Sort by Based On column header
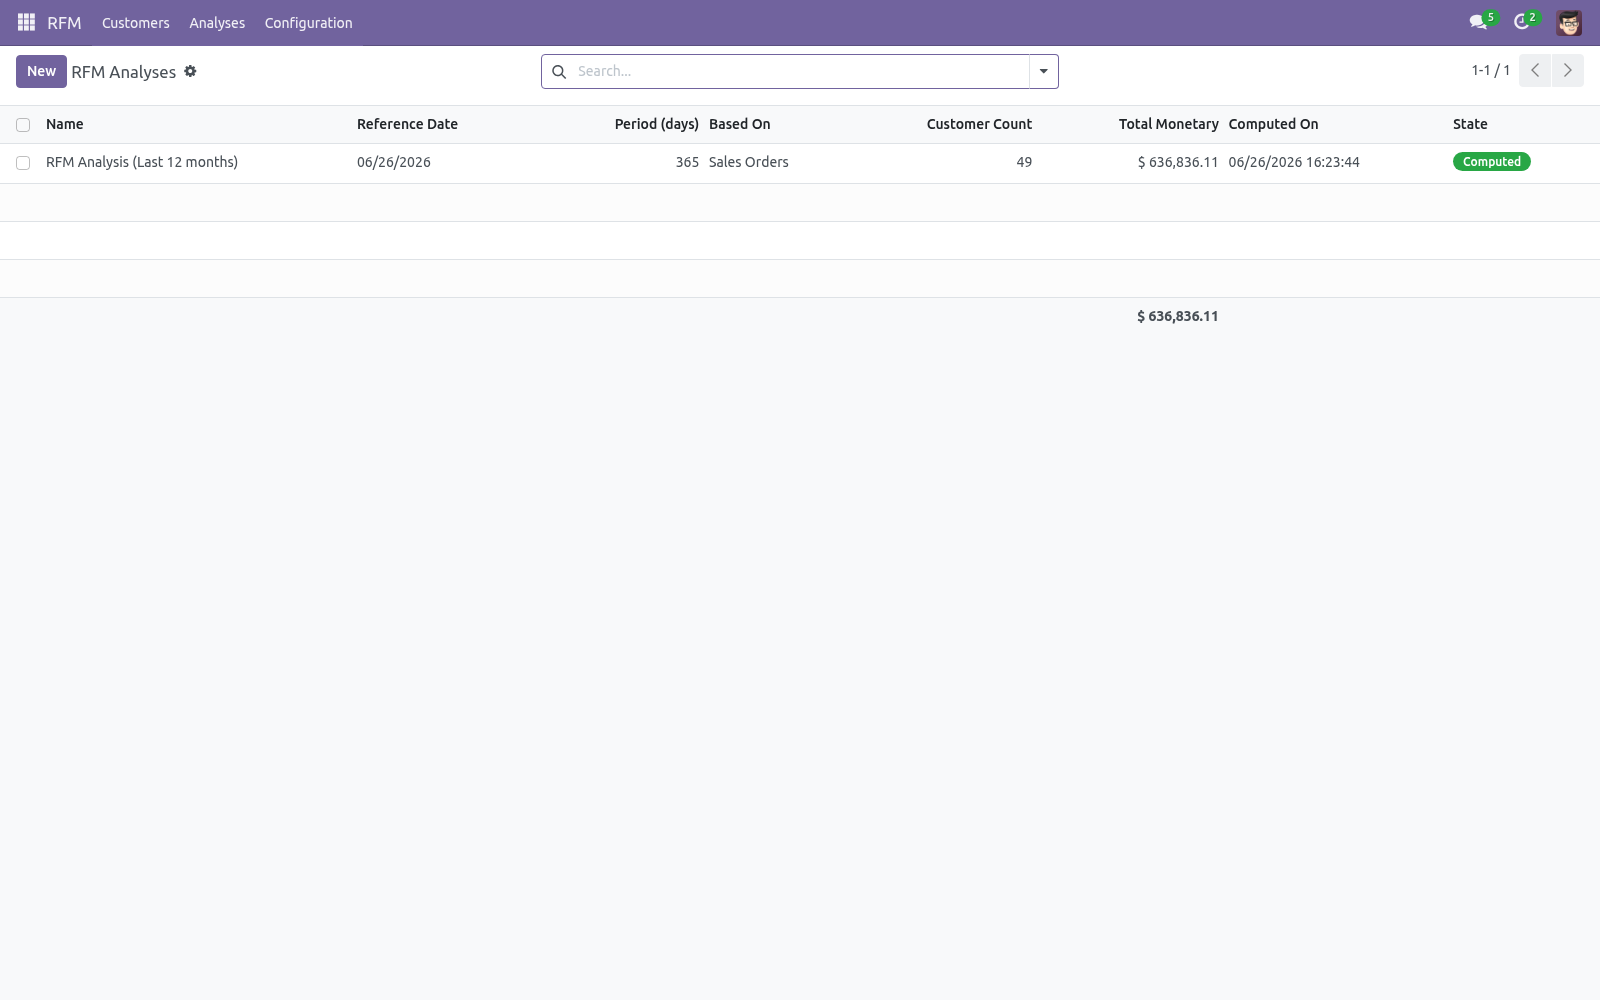The height and width of the screenshot is (1000, 1600). [740, 124]
